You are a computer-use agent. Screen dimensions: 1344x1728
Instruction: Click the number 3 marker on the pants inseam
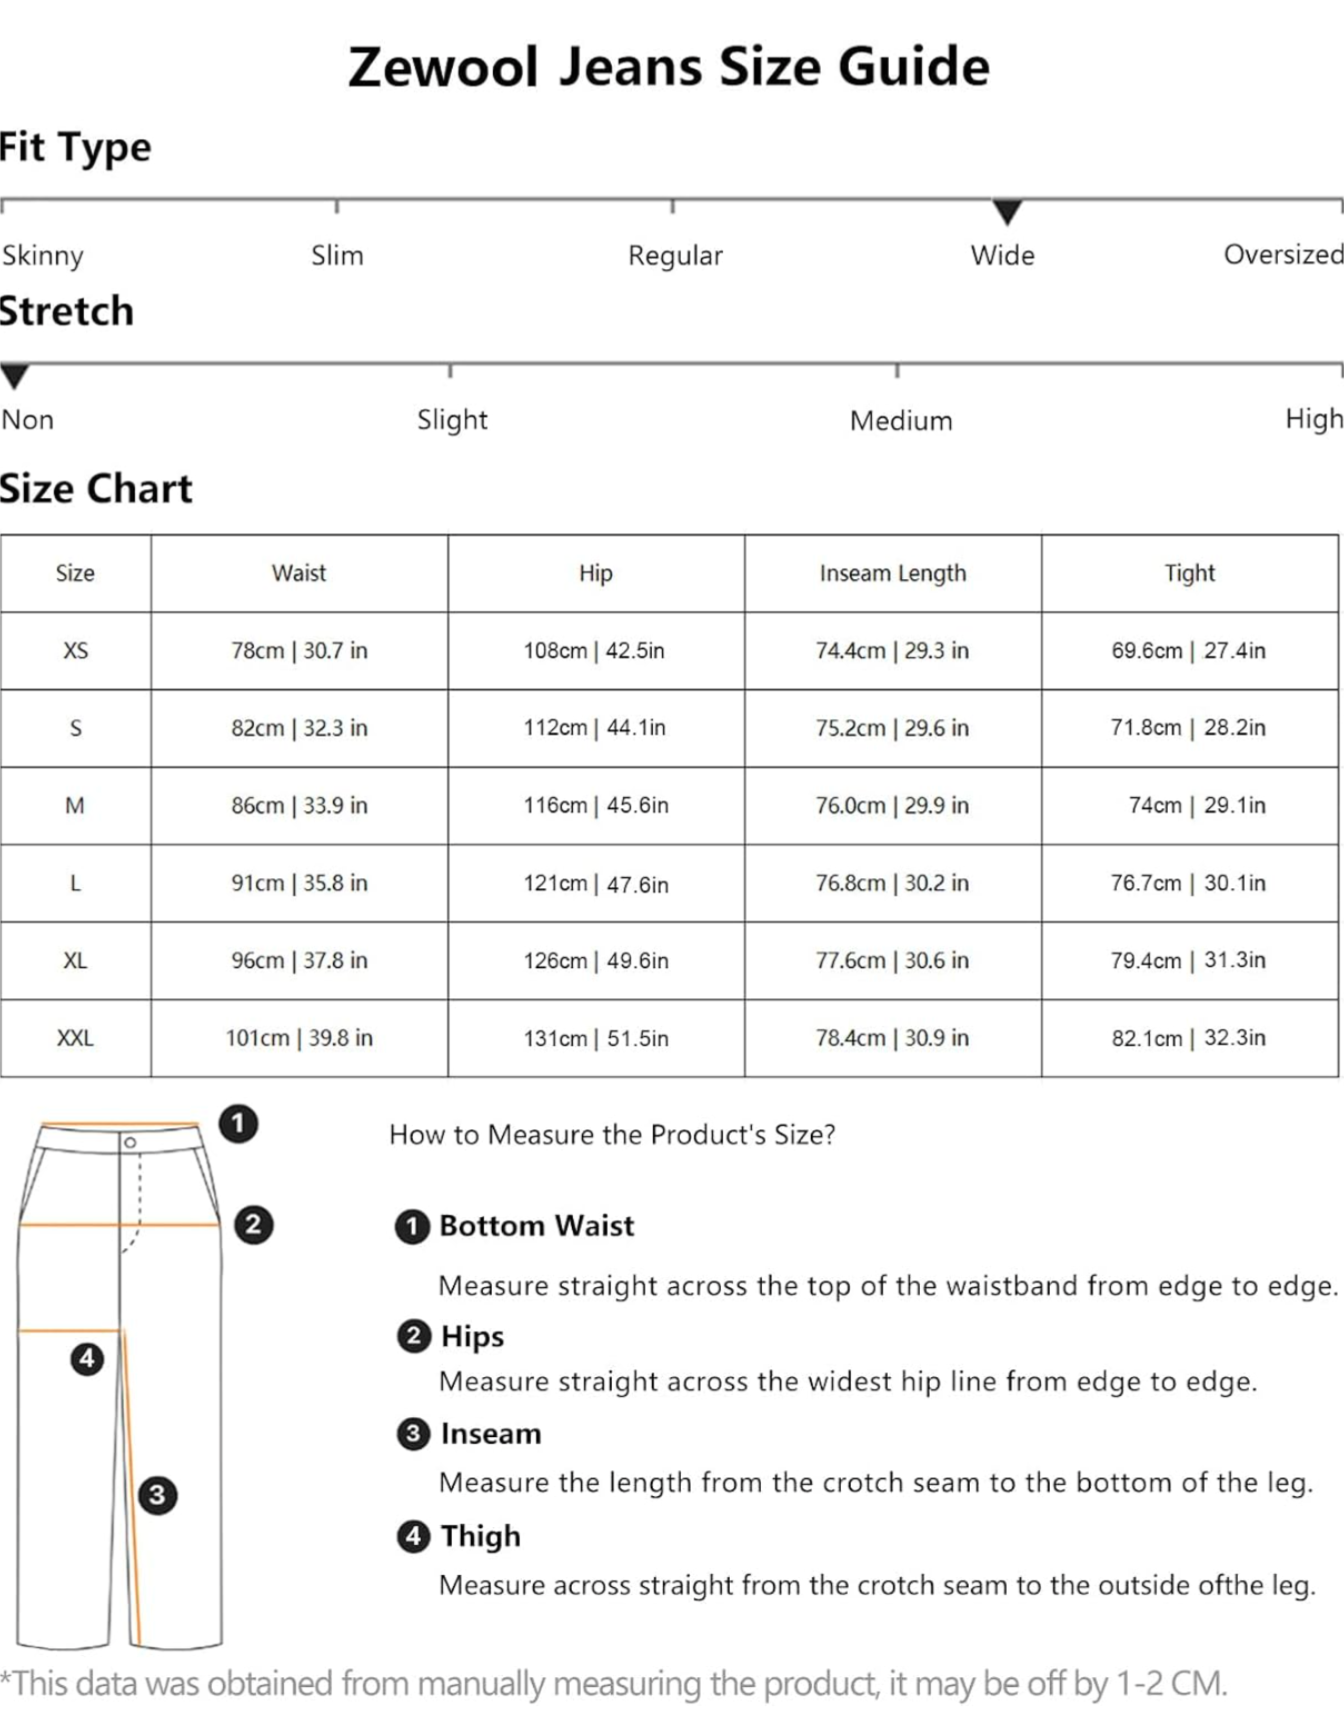coord(157,1495)
